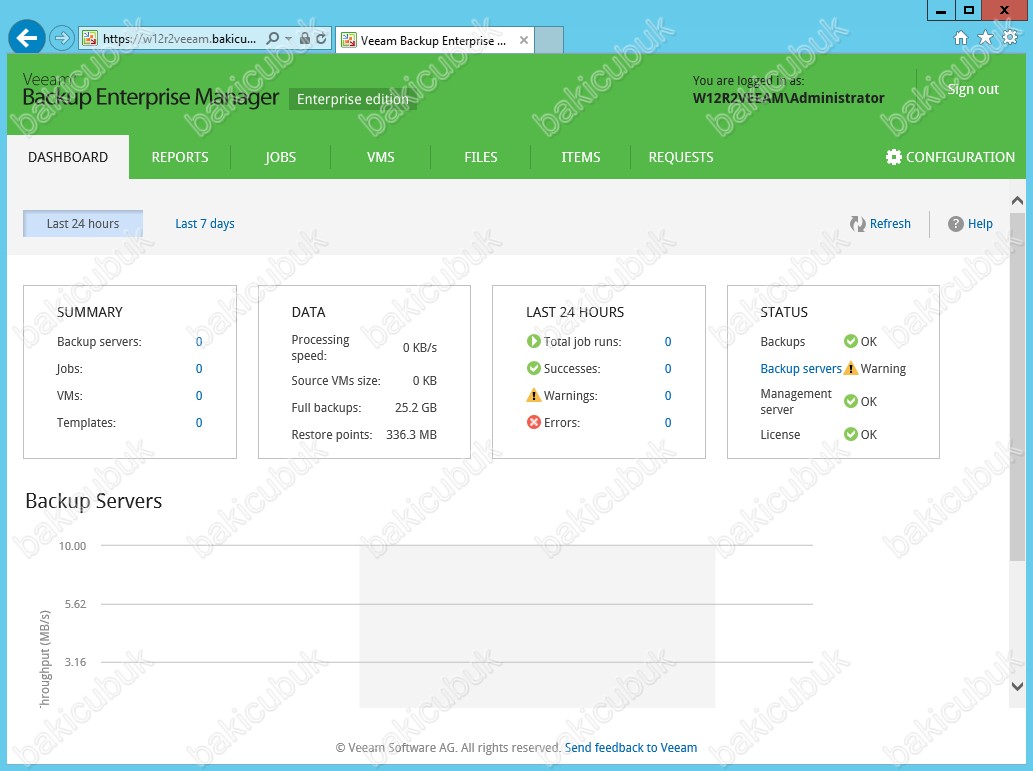
Task: Switch to the Last 7 days view
Action: pos(205,223)
